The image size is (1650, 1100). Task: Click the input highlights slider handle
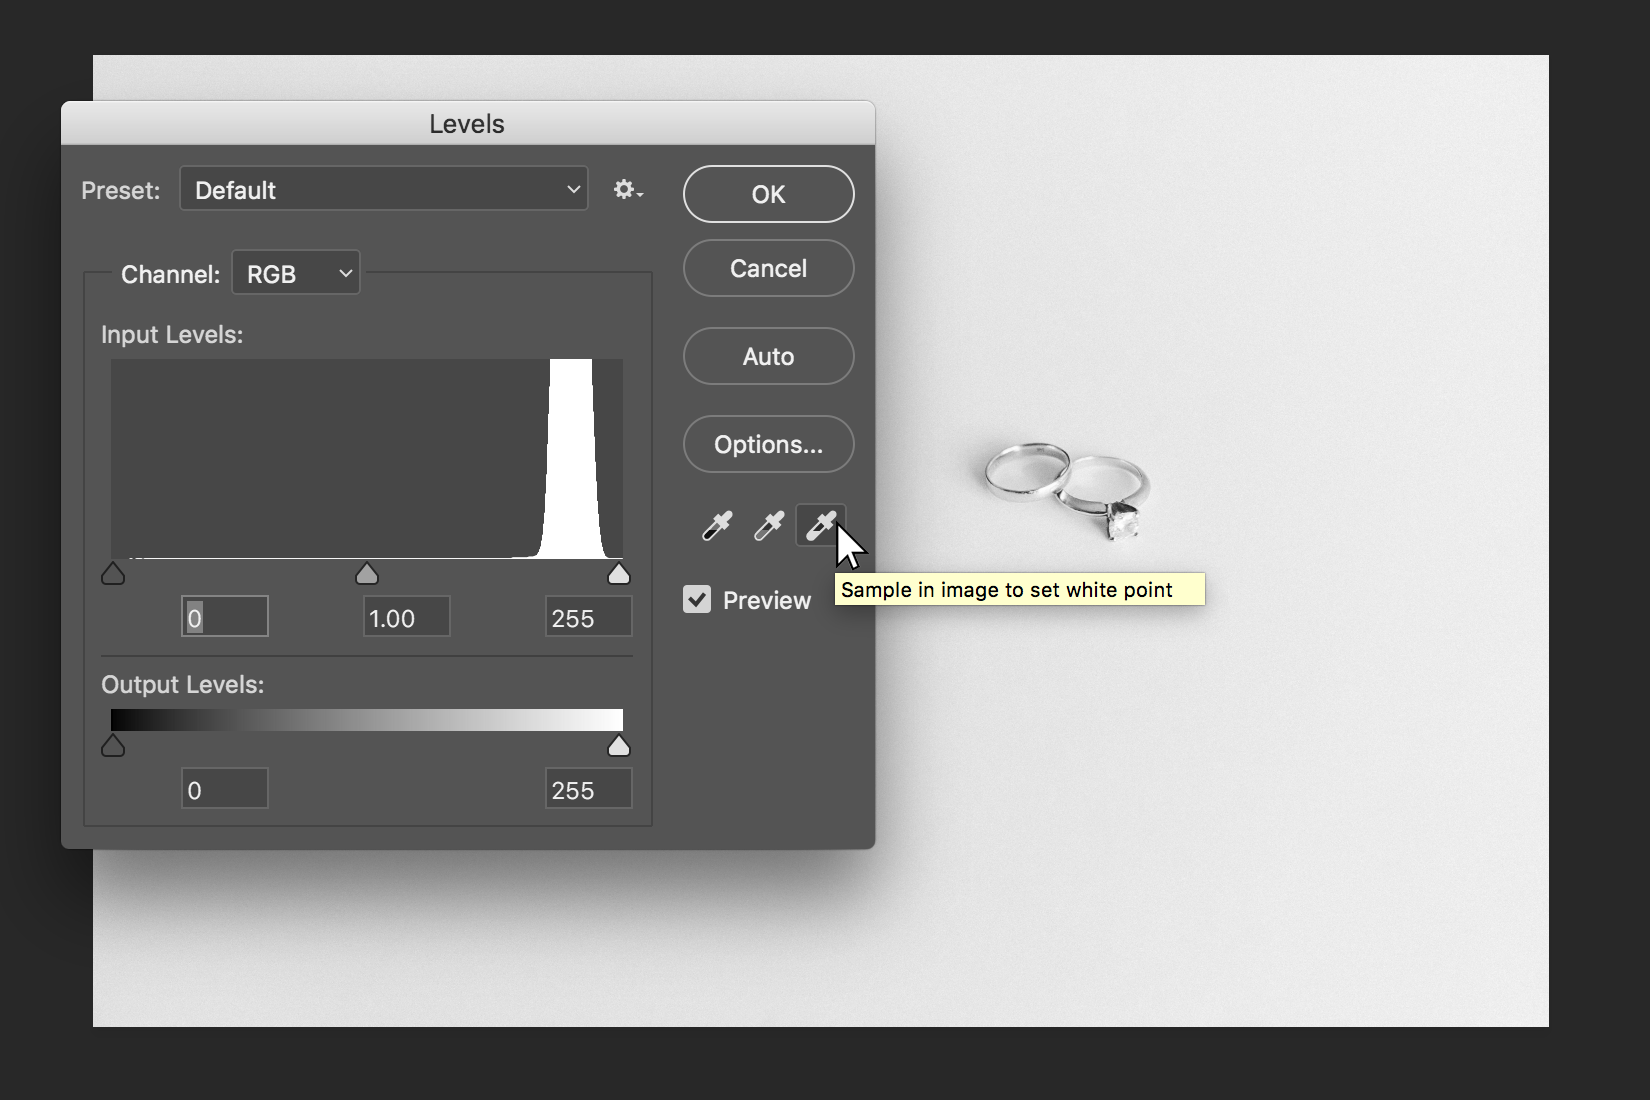click(619, 574)
